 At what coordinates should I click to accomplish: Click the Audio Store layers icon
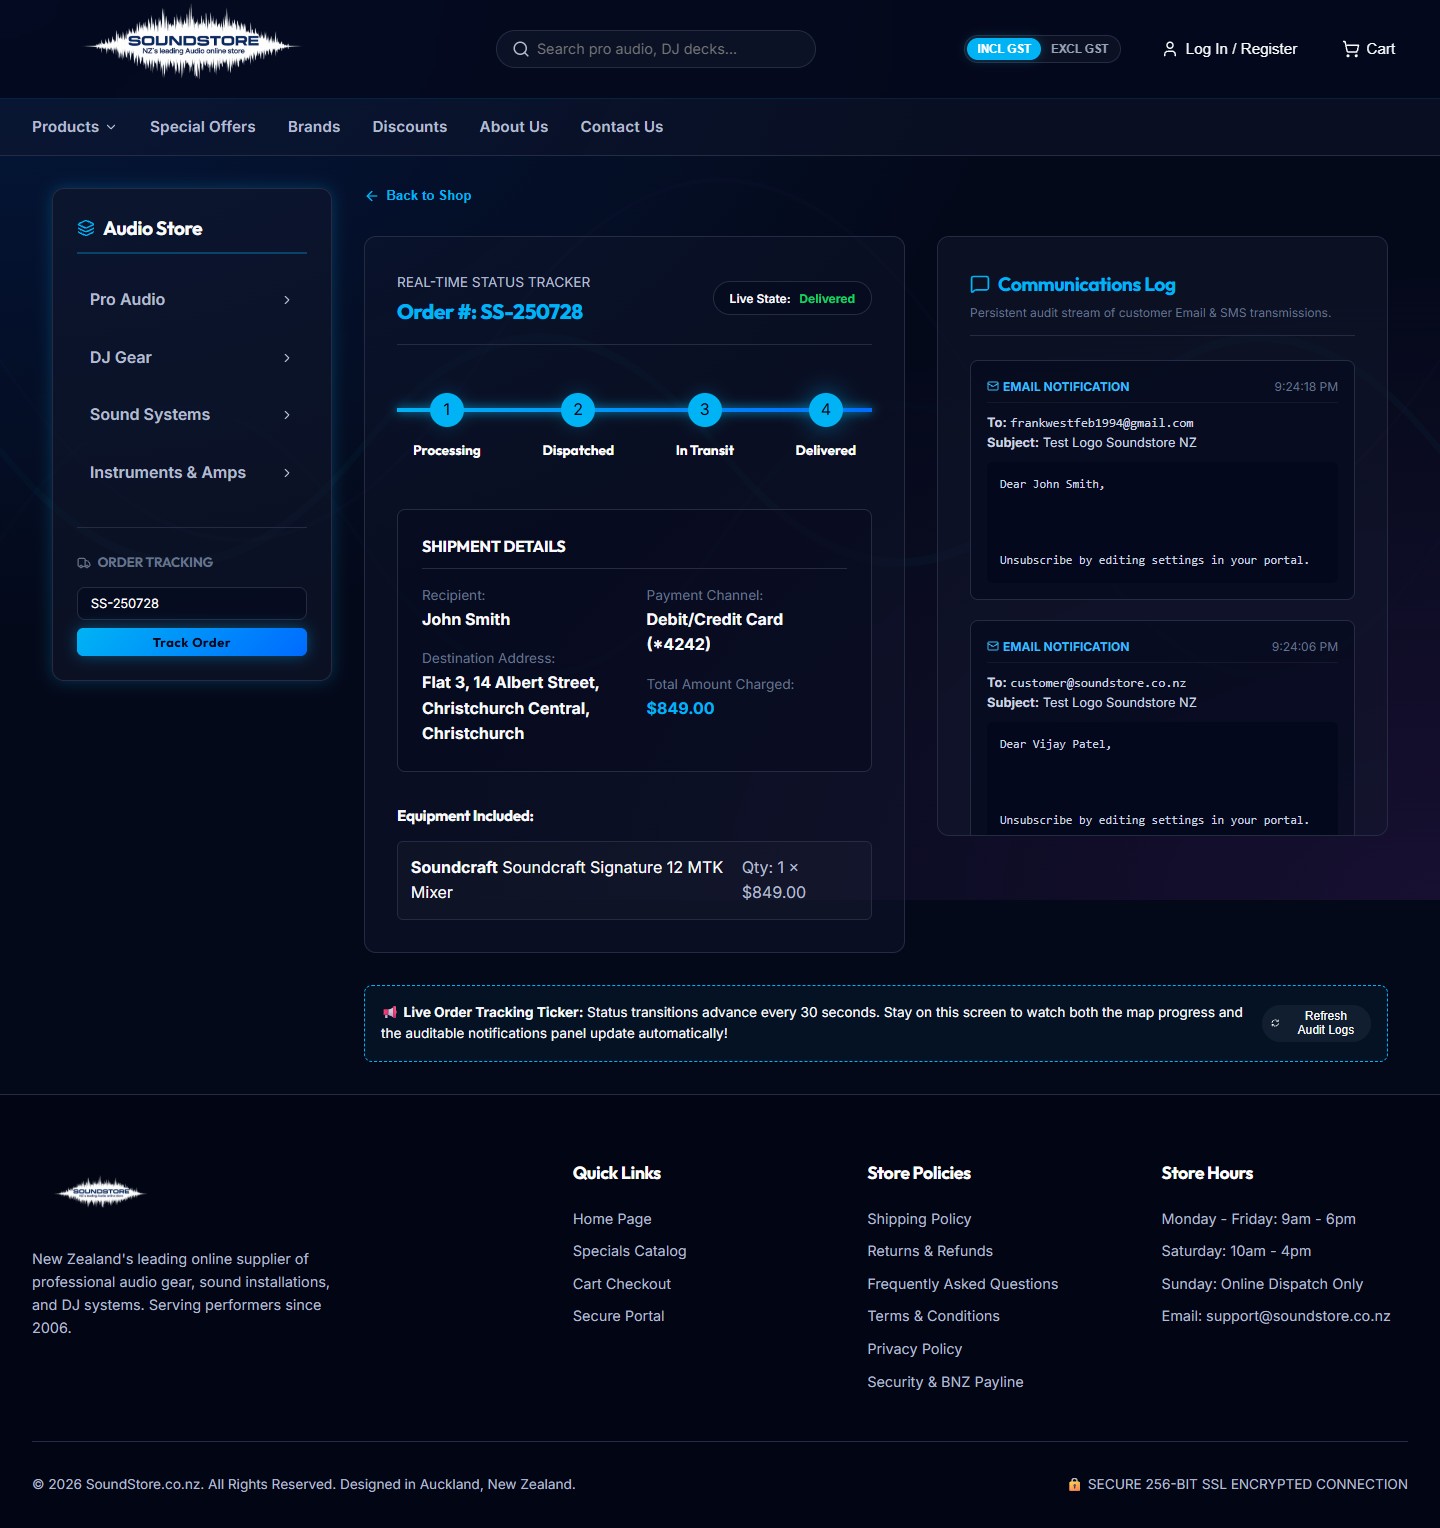click(x=86, y=228)
